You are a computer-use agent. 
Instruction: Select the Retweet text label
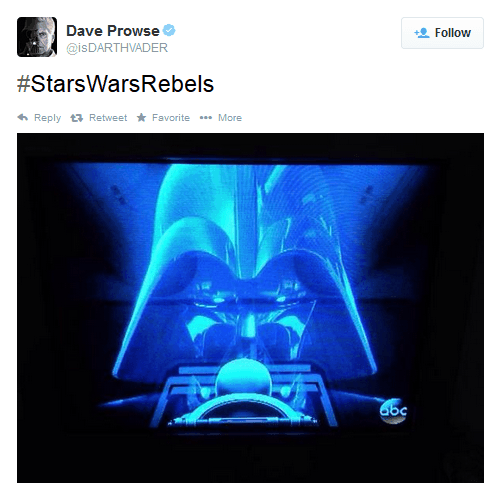tap(108, 118)
